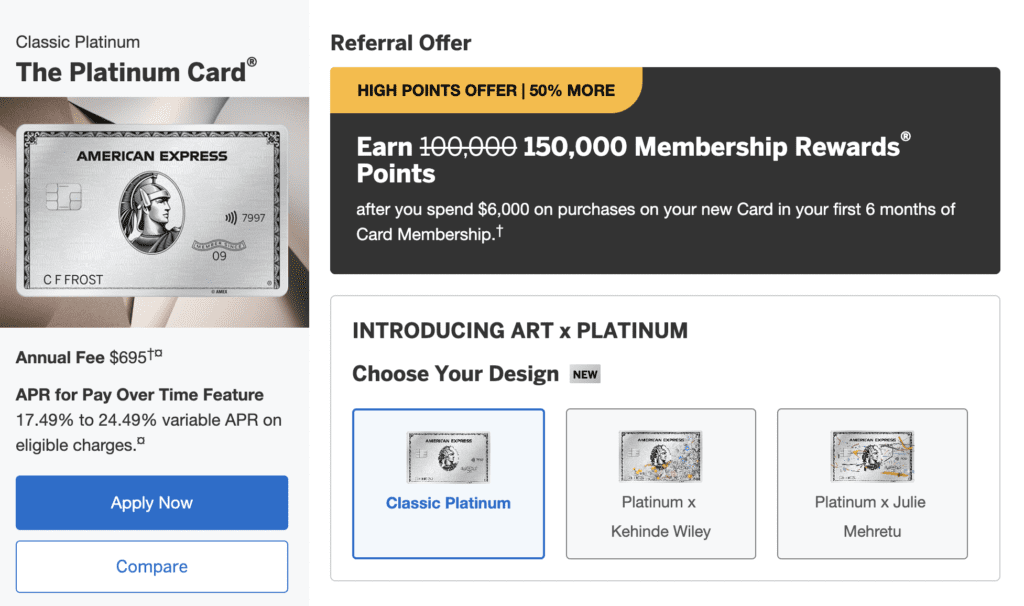The height and width of the screenshot is (606, 1024).
Task: Click The Platinum Card heading
Action: pyautogui.click(x=128, y=72)
